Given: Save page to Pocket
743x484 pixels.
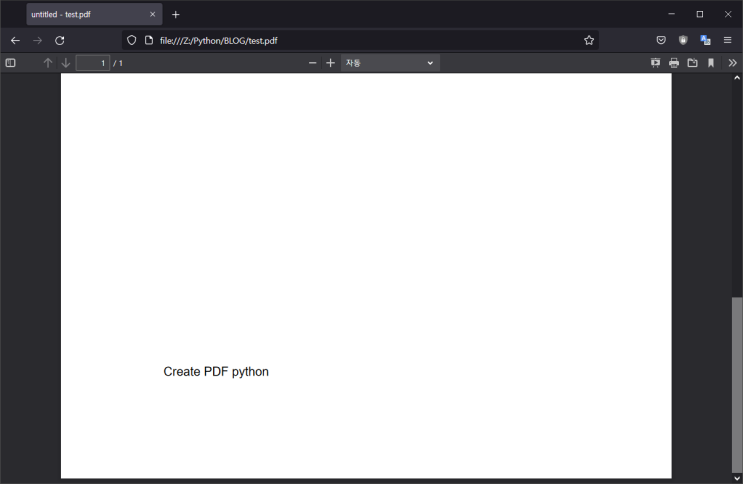Looking at the screenshot, I should click(x=661, y=40).
